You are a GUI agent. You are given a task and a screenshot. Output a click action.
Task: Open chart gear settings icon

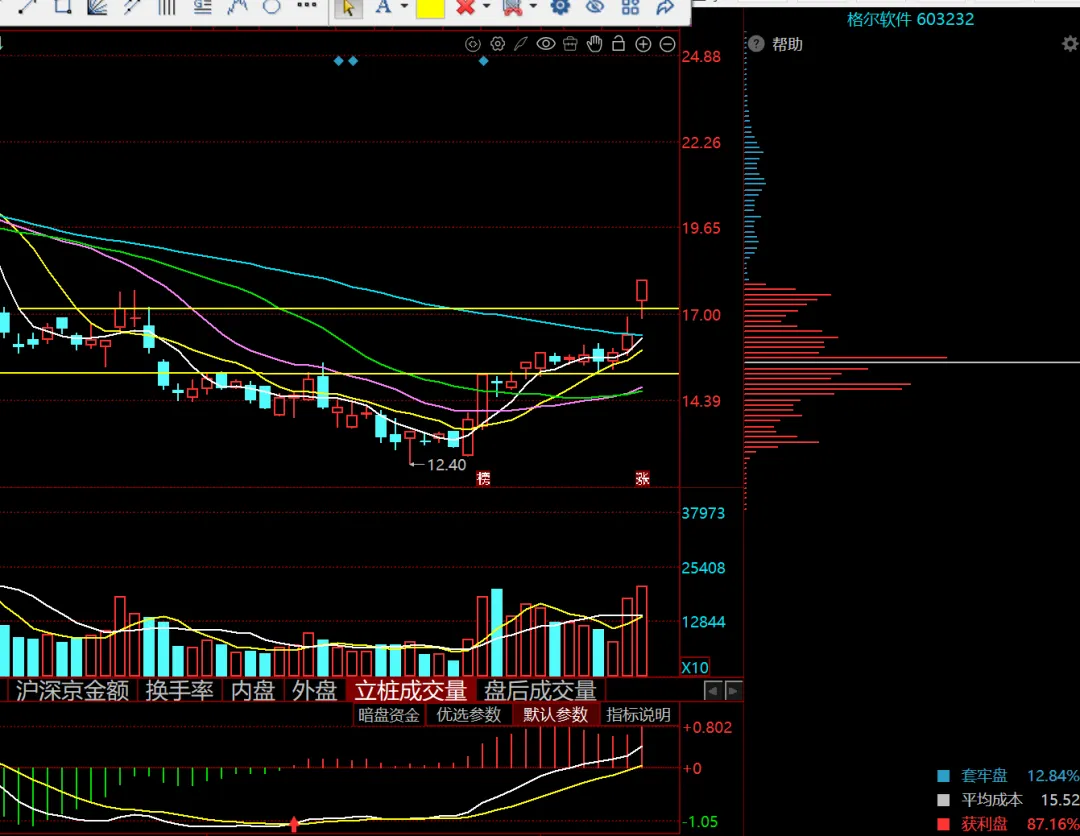(497, 44)
